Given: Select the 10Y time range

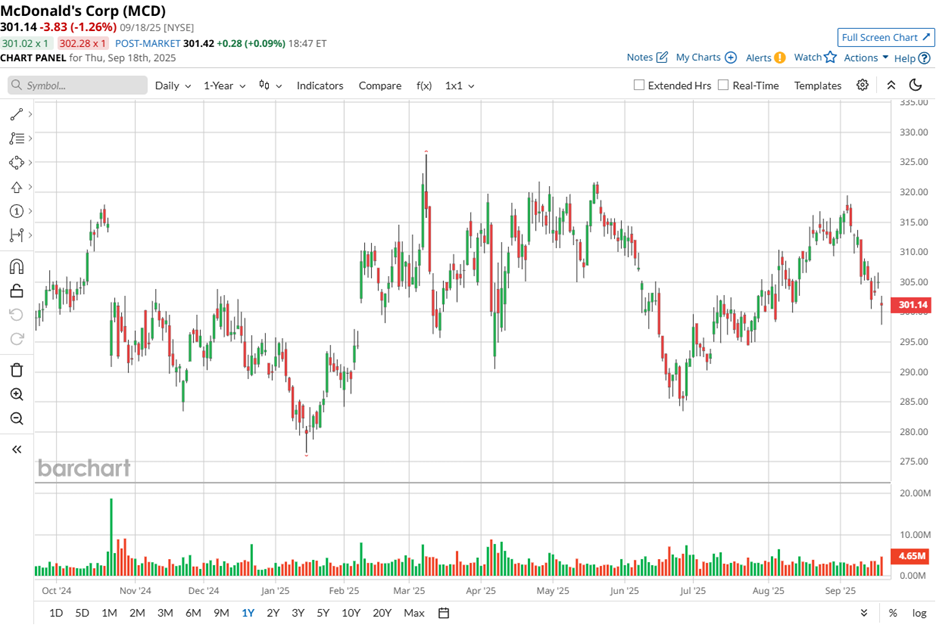Looking at the screenshot, I should (x=351, y=613).
